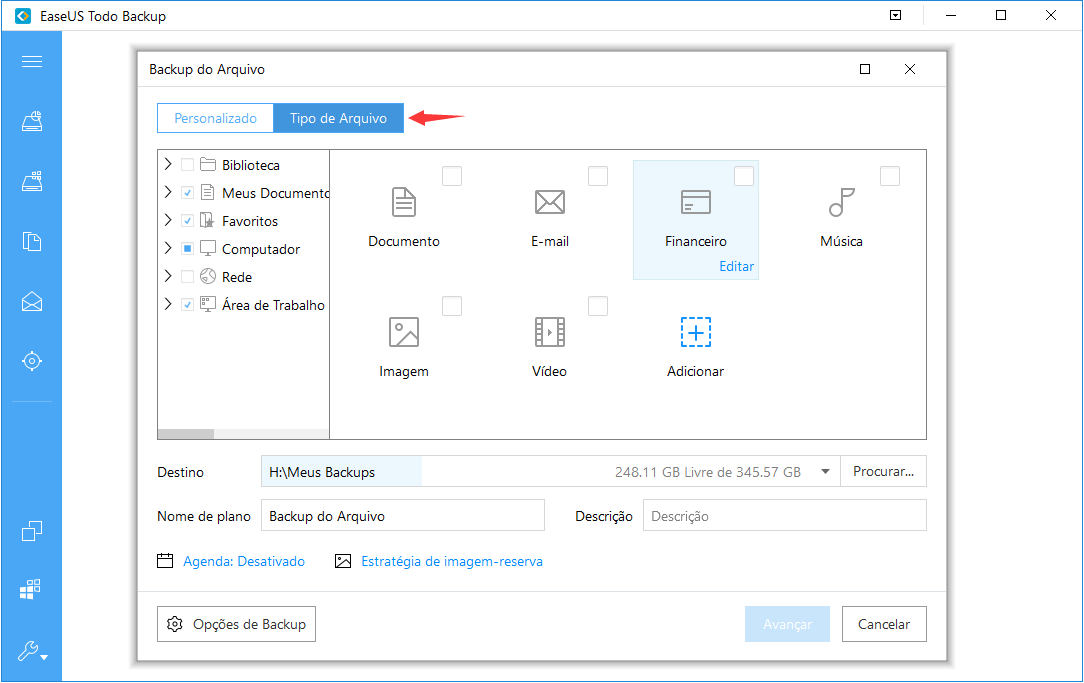Expand the Biblioteca tree node
This screenshot has height=683, width=1084.
click(x=168, y=164)
